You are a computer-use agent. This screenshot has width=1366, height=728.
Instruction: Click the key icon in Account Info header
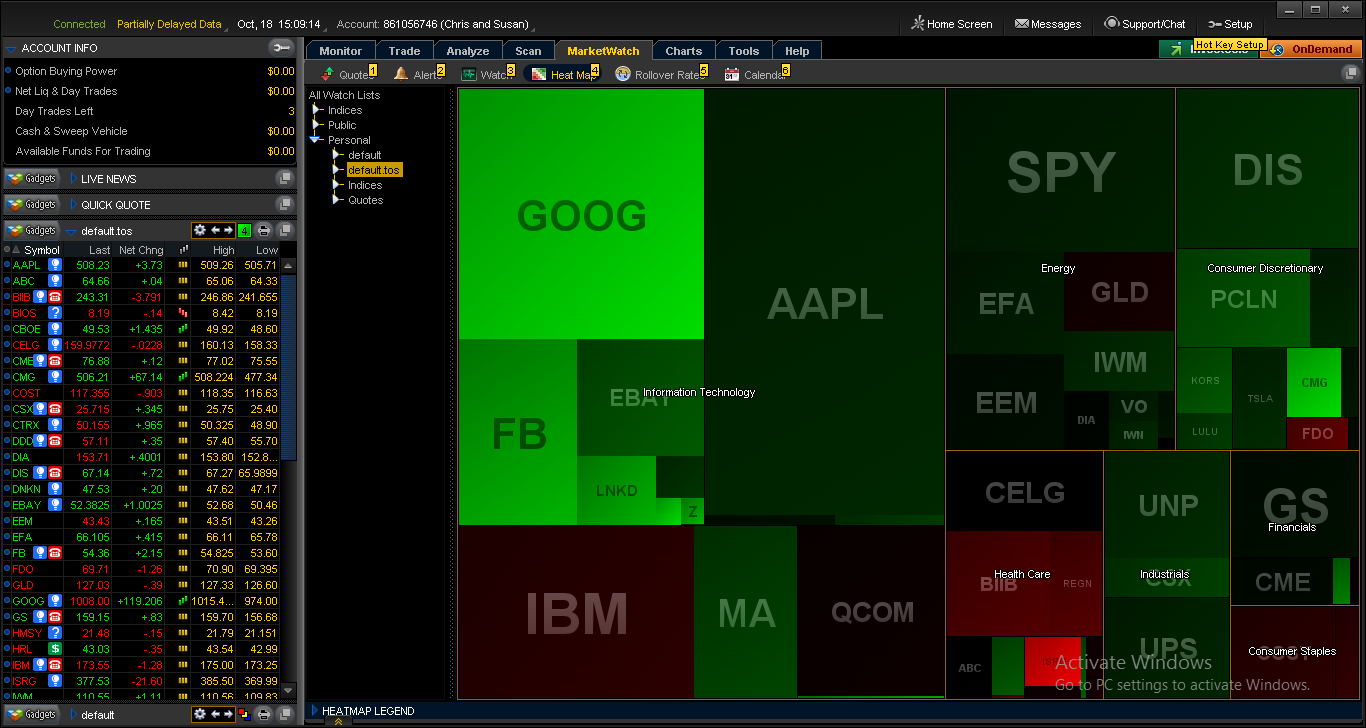281,48
